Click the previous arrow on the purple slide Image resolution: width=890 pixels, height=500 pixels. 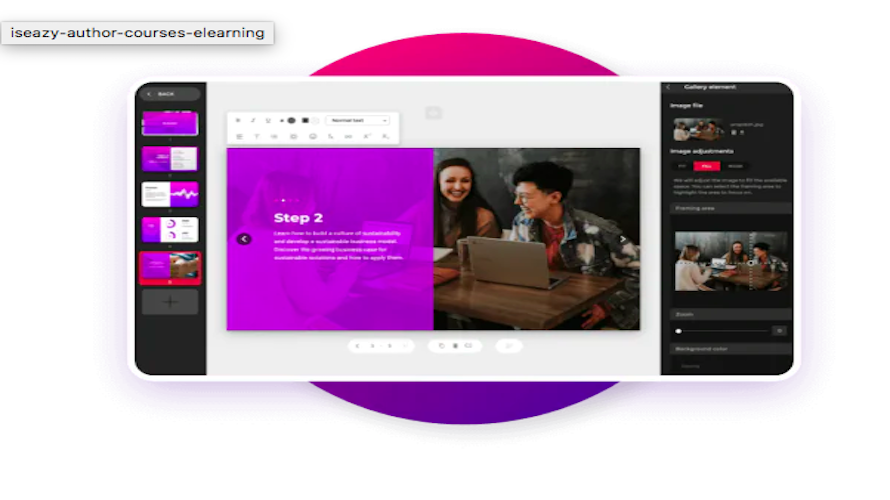pos(244,239)
